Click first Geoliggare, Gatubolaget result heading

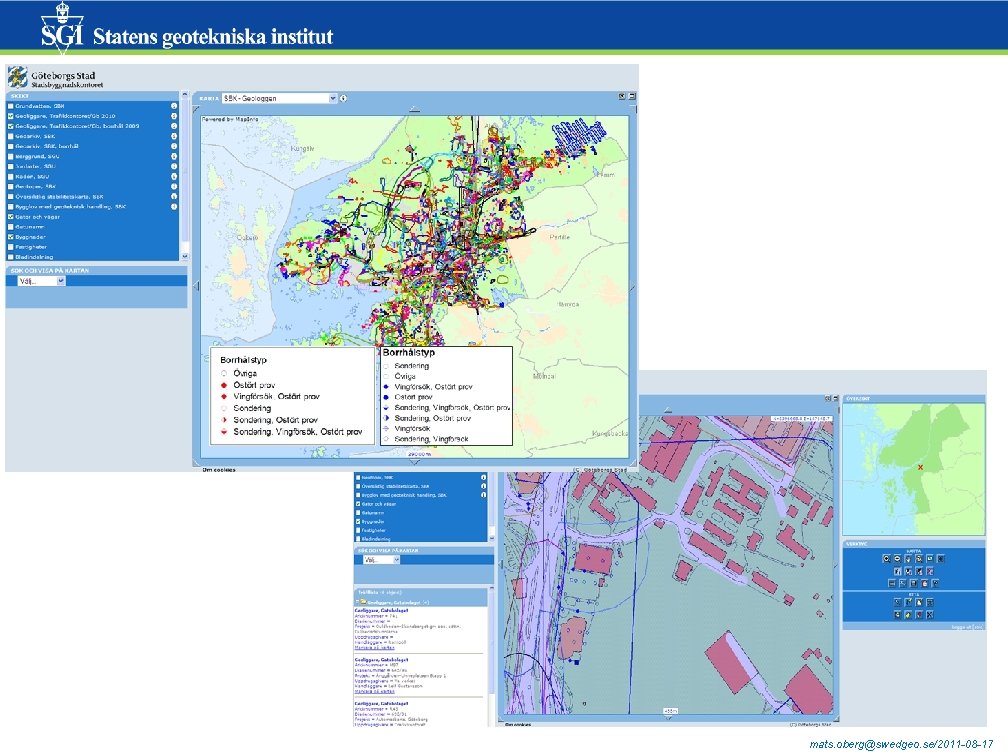tap(381, 610)
